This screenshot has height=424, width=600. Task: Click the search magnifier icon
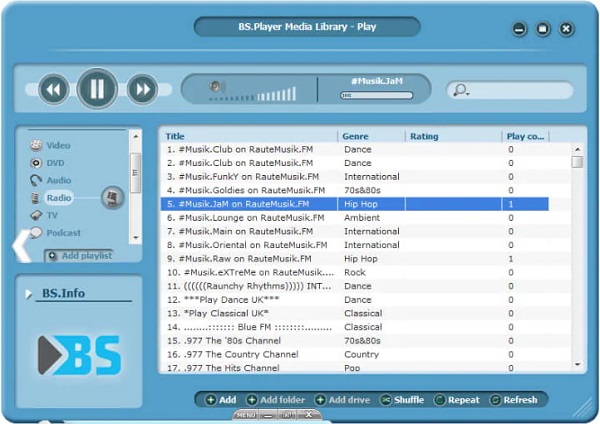coord(460,90)
